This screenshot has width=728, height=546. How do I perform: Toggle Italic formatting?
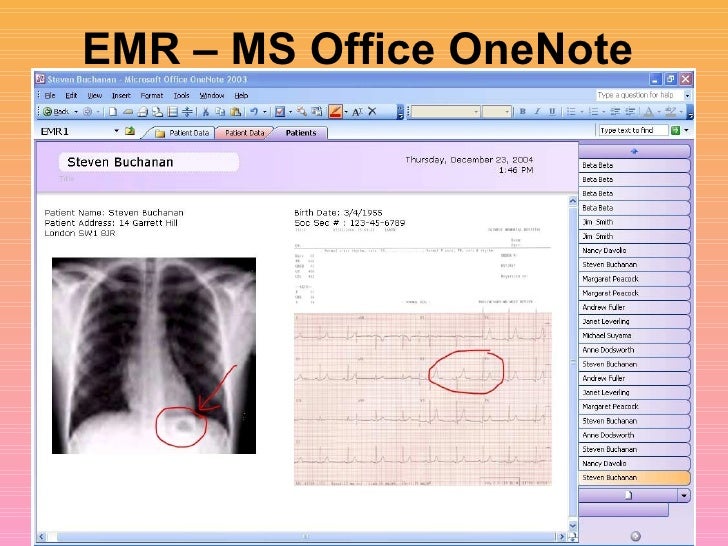537,111
